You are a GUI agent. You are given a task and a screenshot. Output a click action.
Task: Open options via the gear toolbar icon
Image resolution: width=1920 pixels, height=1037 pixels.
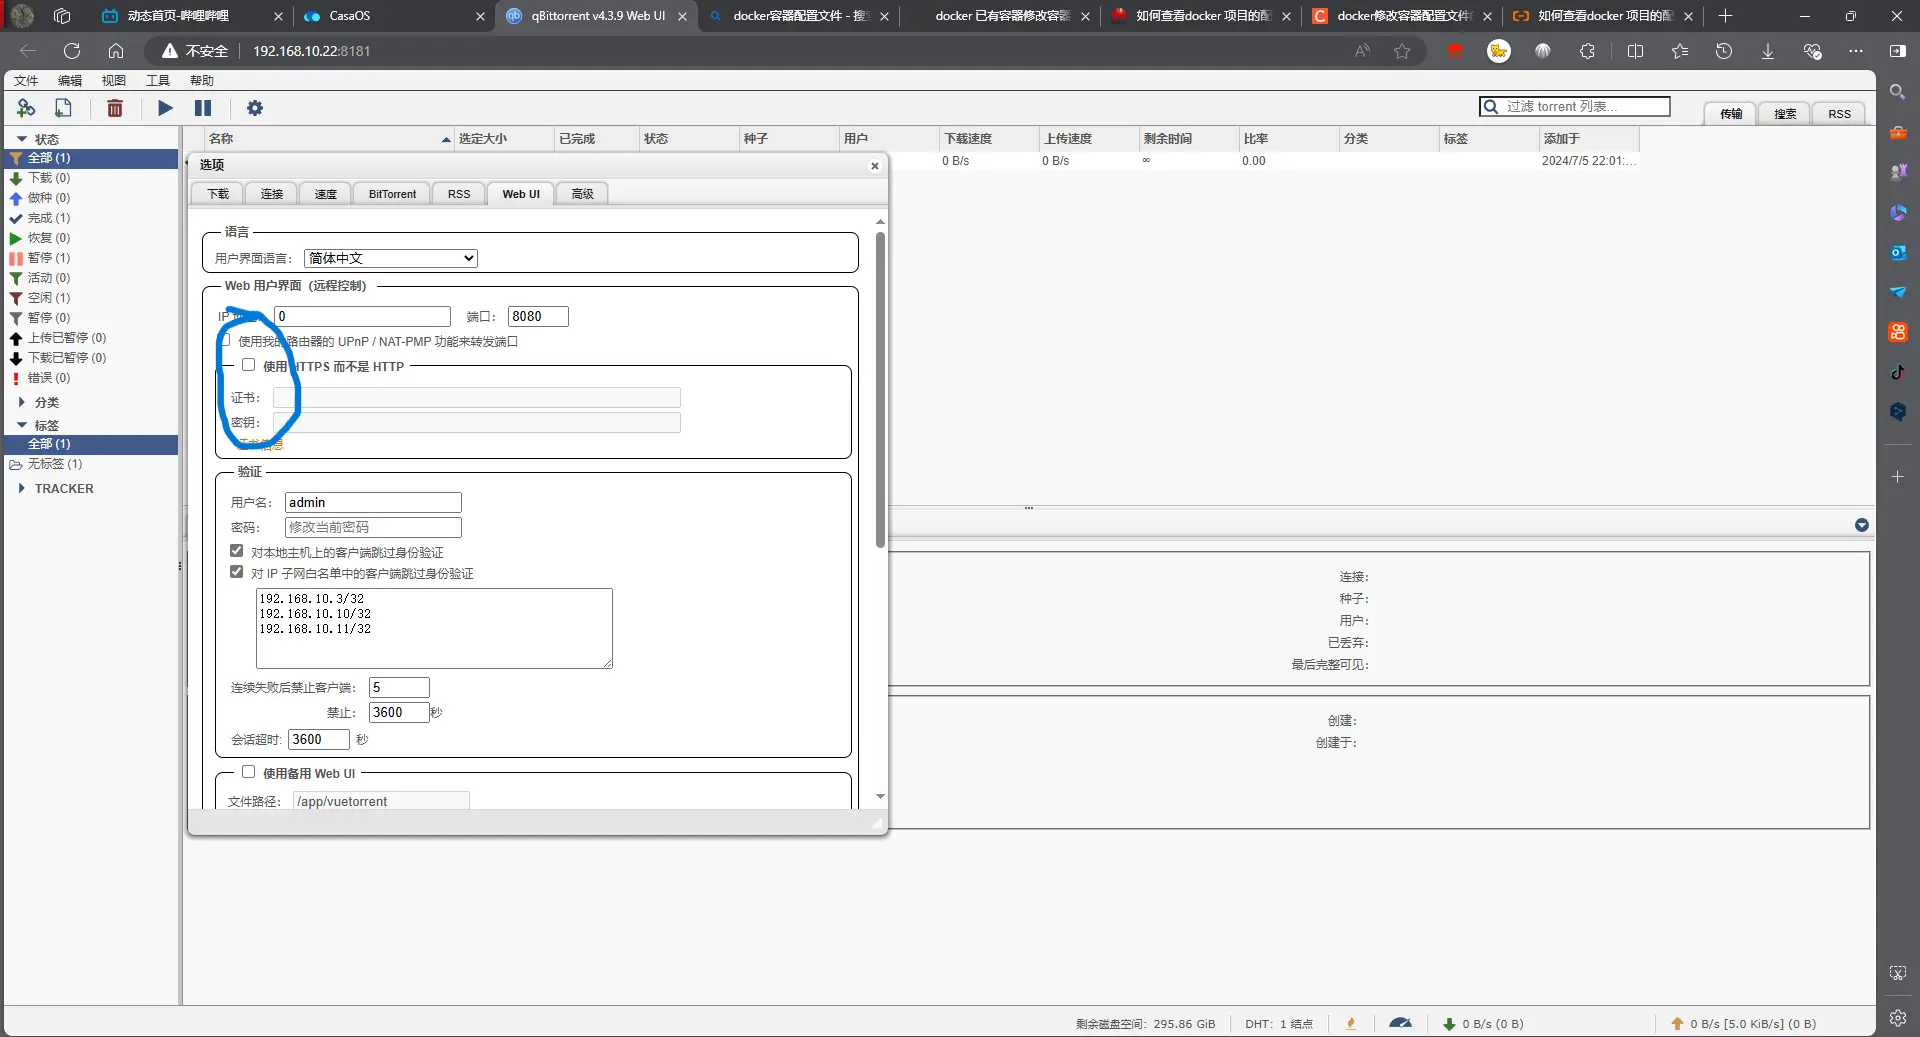pyautogui.click(x=255, y=108)
